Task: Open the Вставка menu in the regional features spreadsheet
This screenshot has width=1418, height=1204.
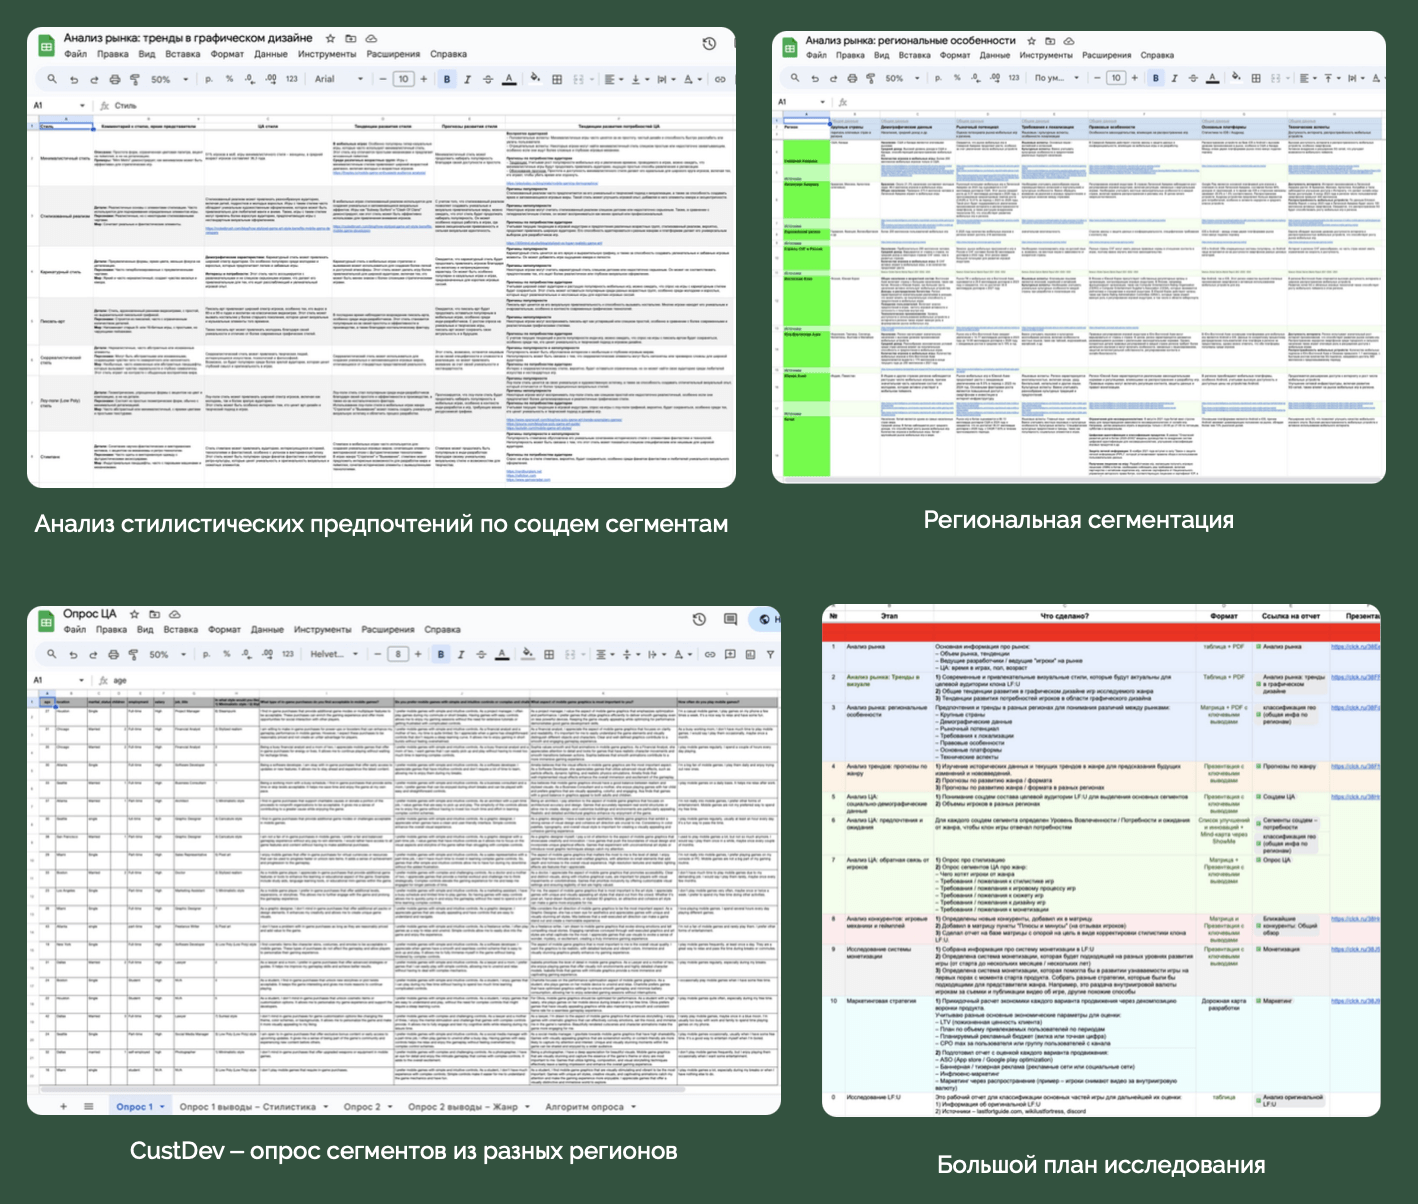Action: (x=913, y=55)
